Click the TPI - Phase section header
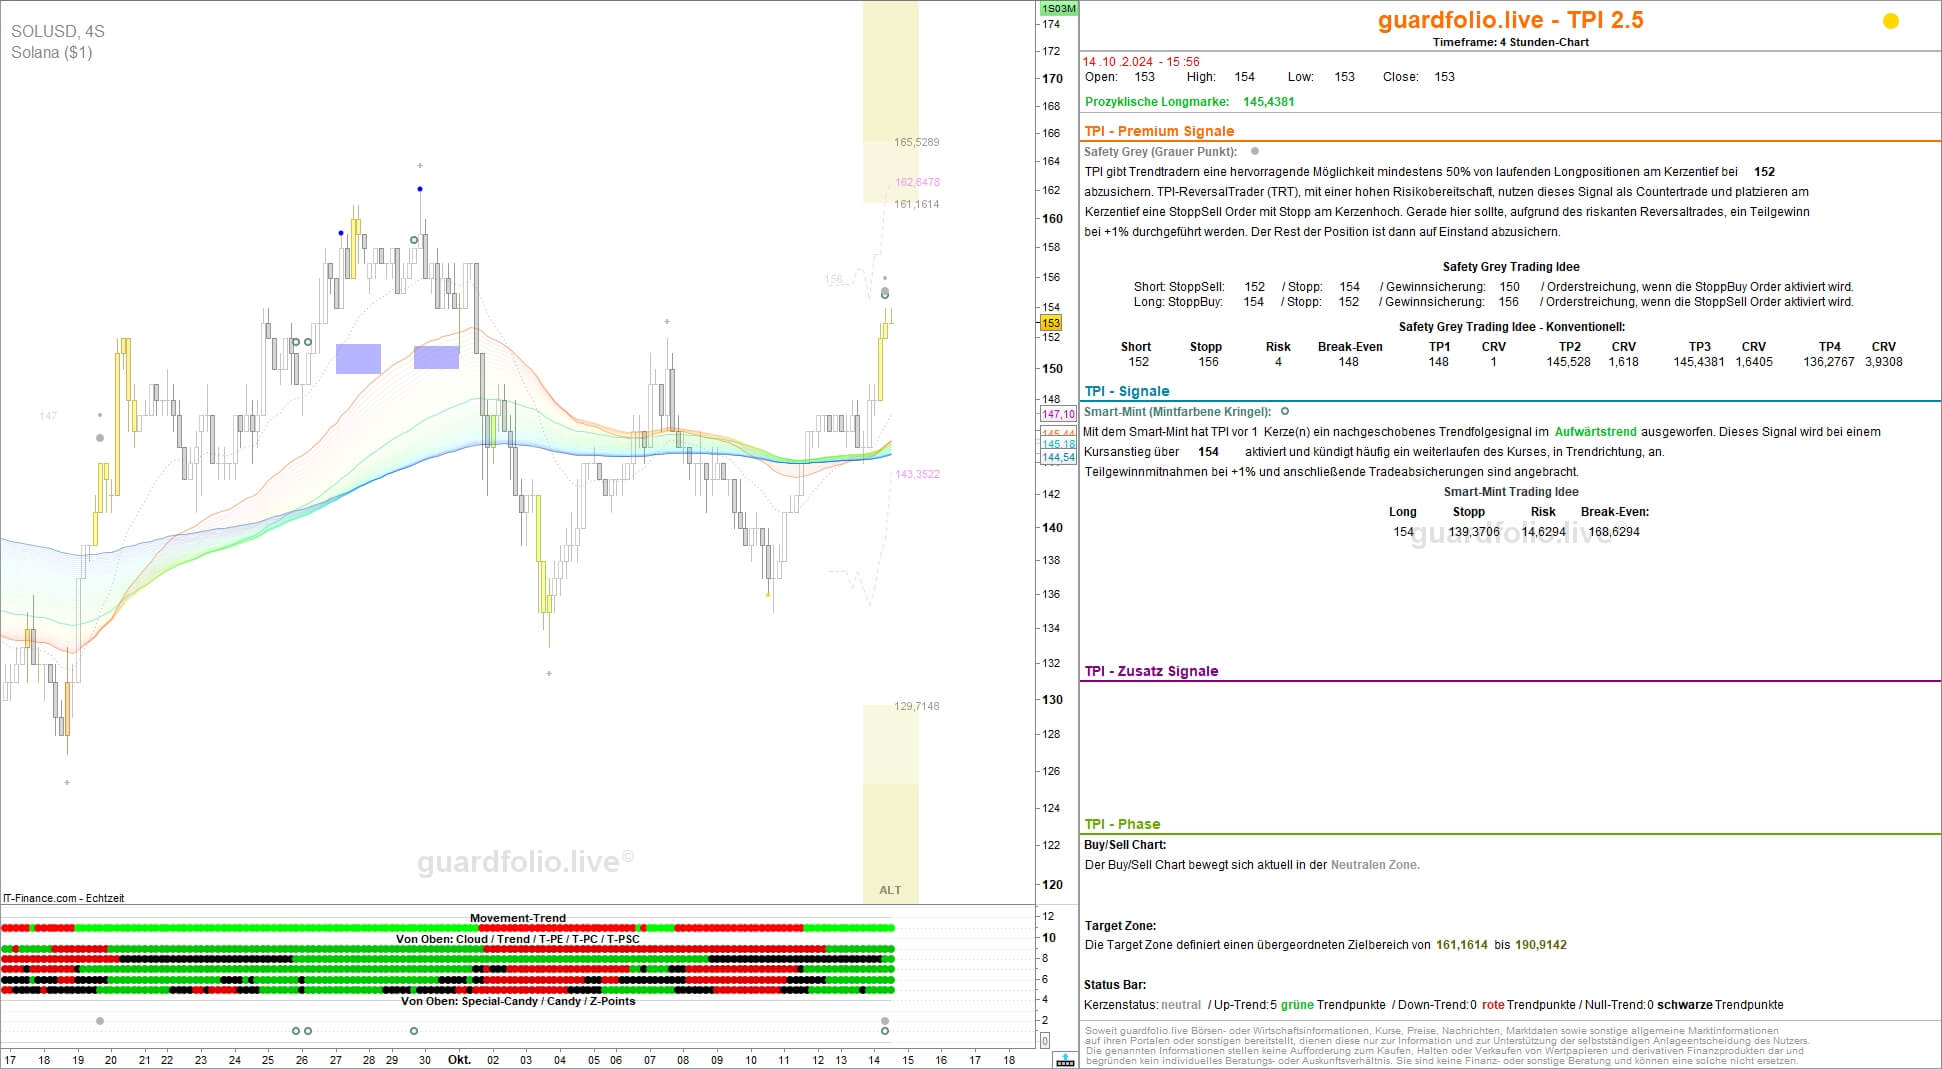 point(1122,824)
